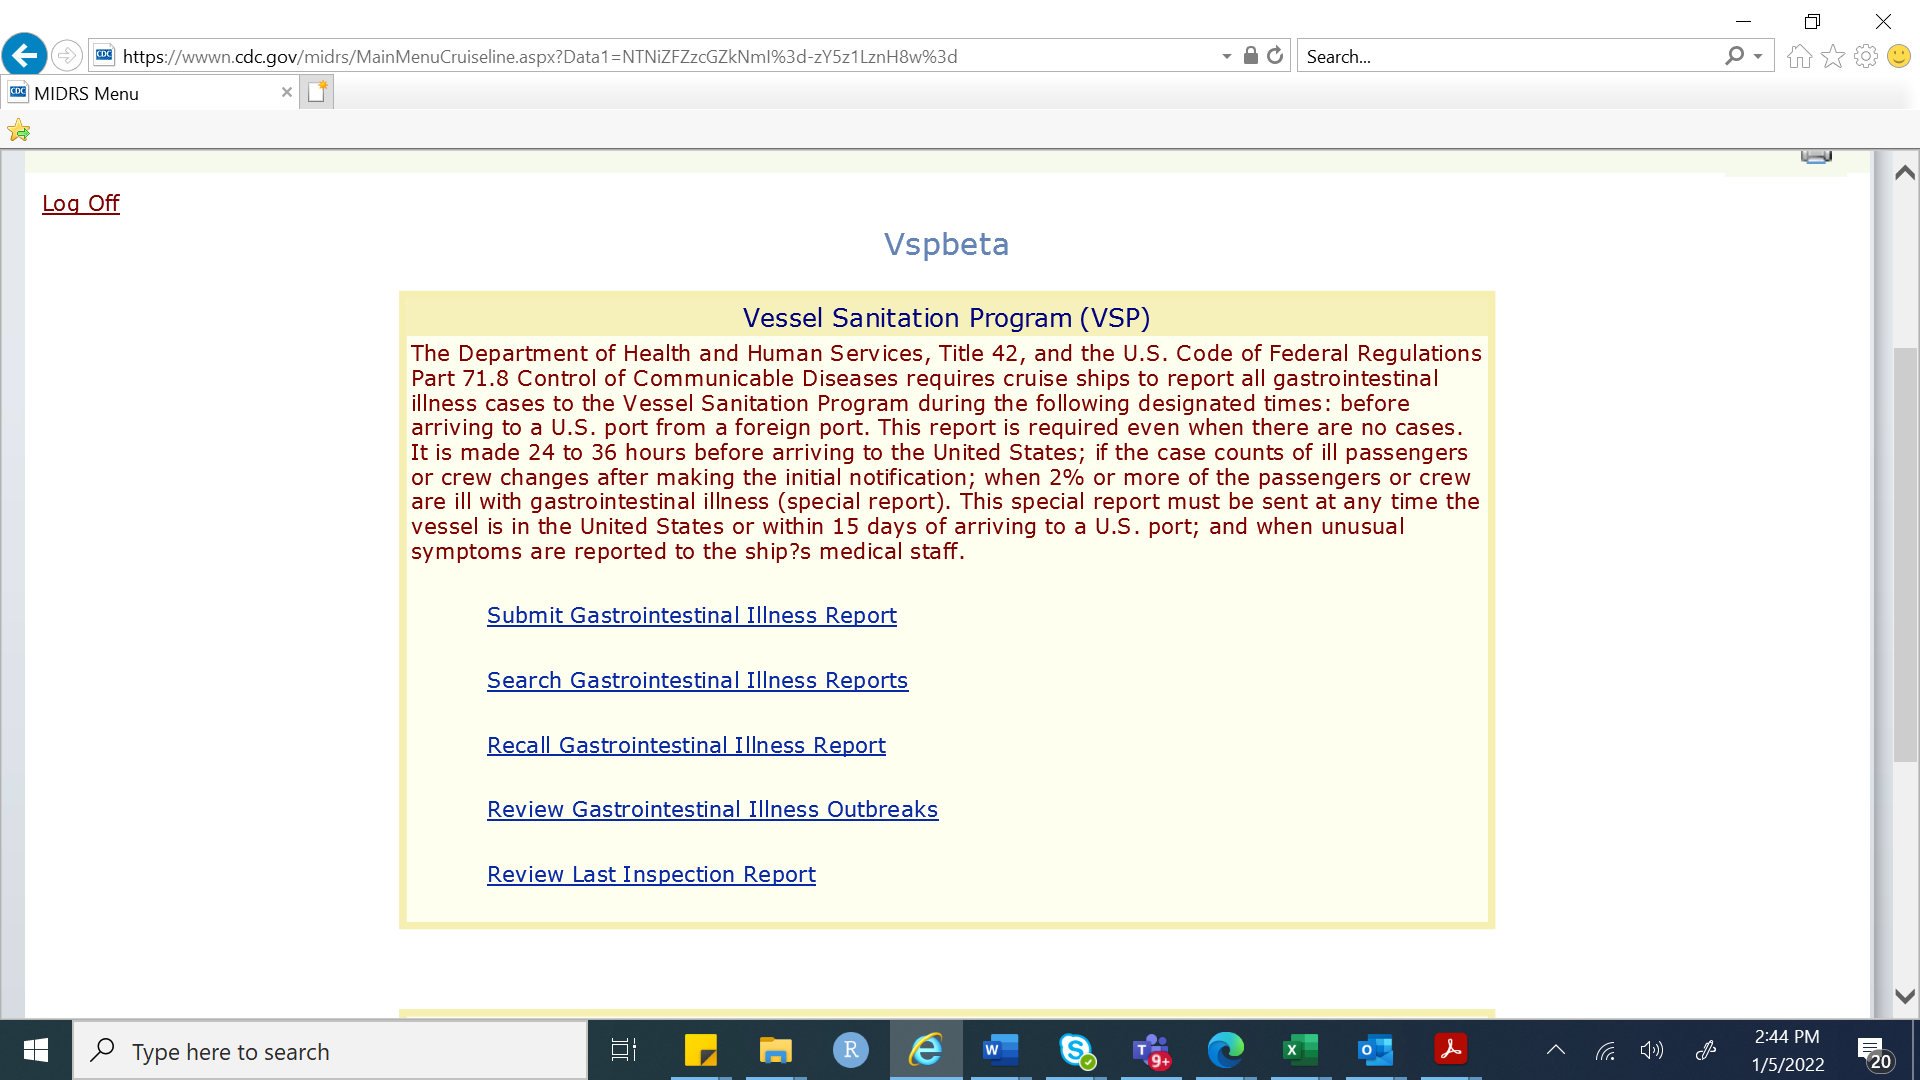Open a new browser tab
Screen dimensions: 1920x1080
[316, 92]
